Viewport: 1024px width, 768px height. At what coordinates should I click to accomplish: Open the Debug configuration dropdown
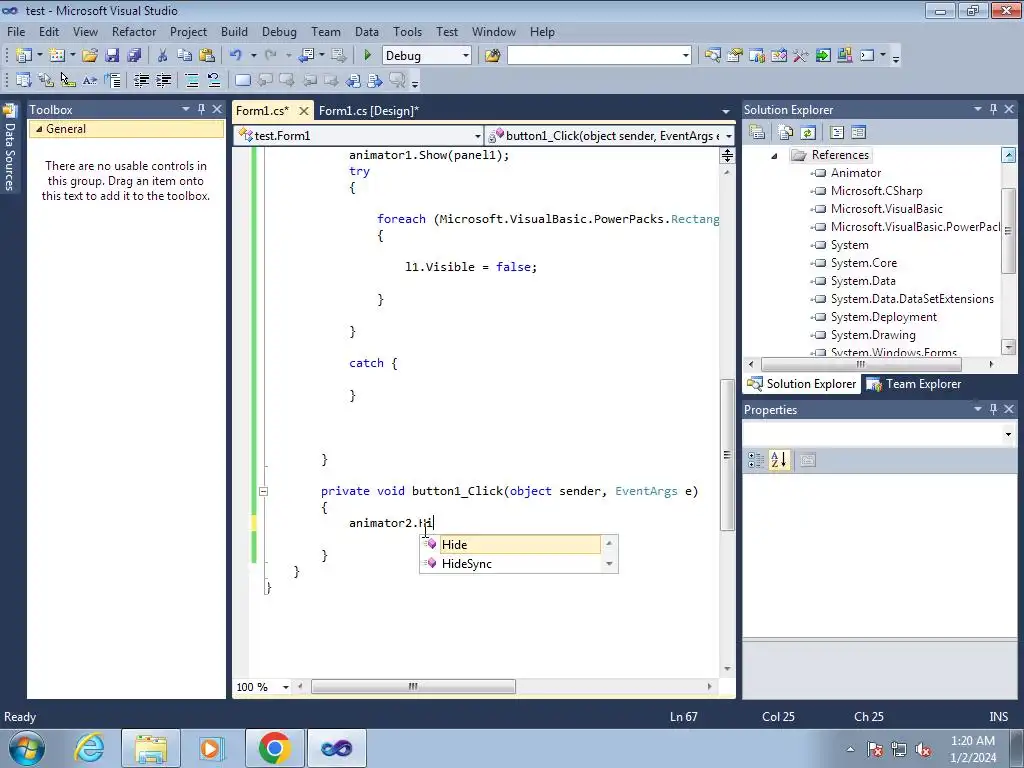tap(466, 56)
